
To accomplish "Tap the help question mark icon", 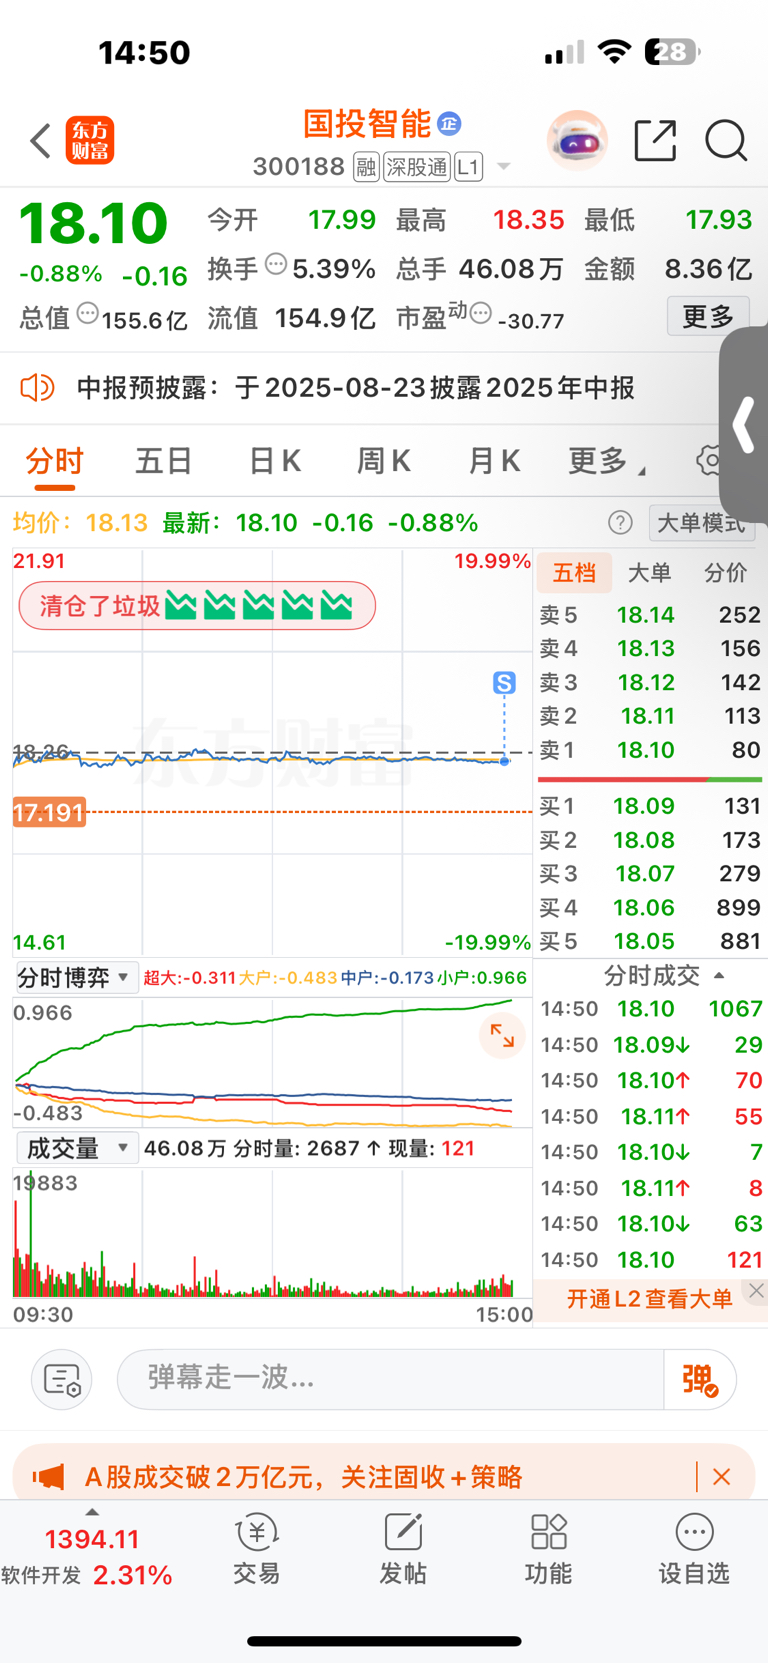I will point(620,523).
